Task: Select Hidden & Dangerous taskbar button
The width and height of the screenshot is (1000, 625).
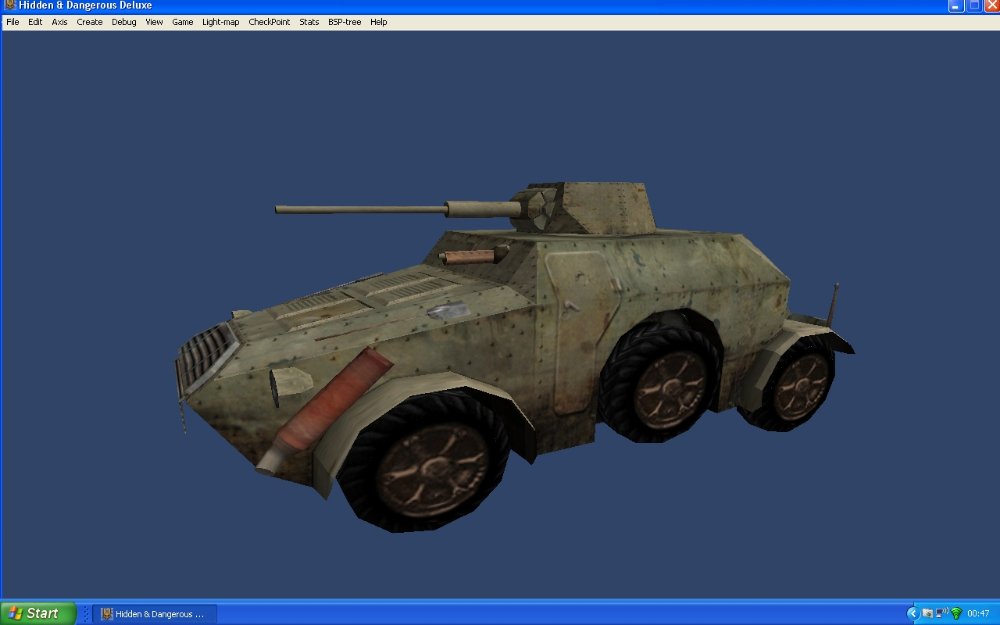Action: [154, 613]
